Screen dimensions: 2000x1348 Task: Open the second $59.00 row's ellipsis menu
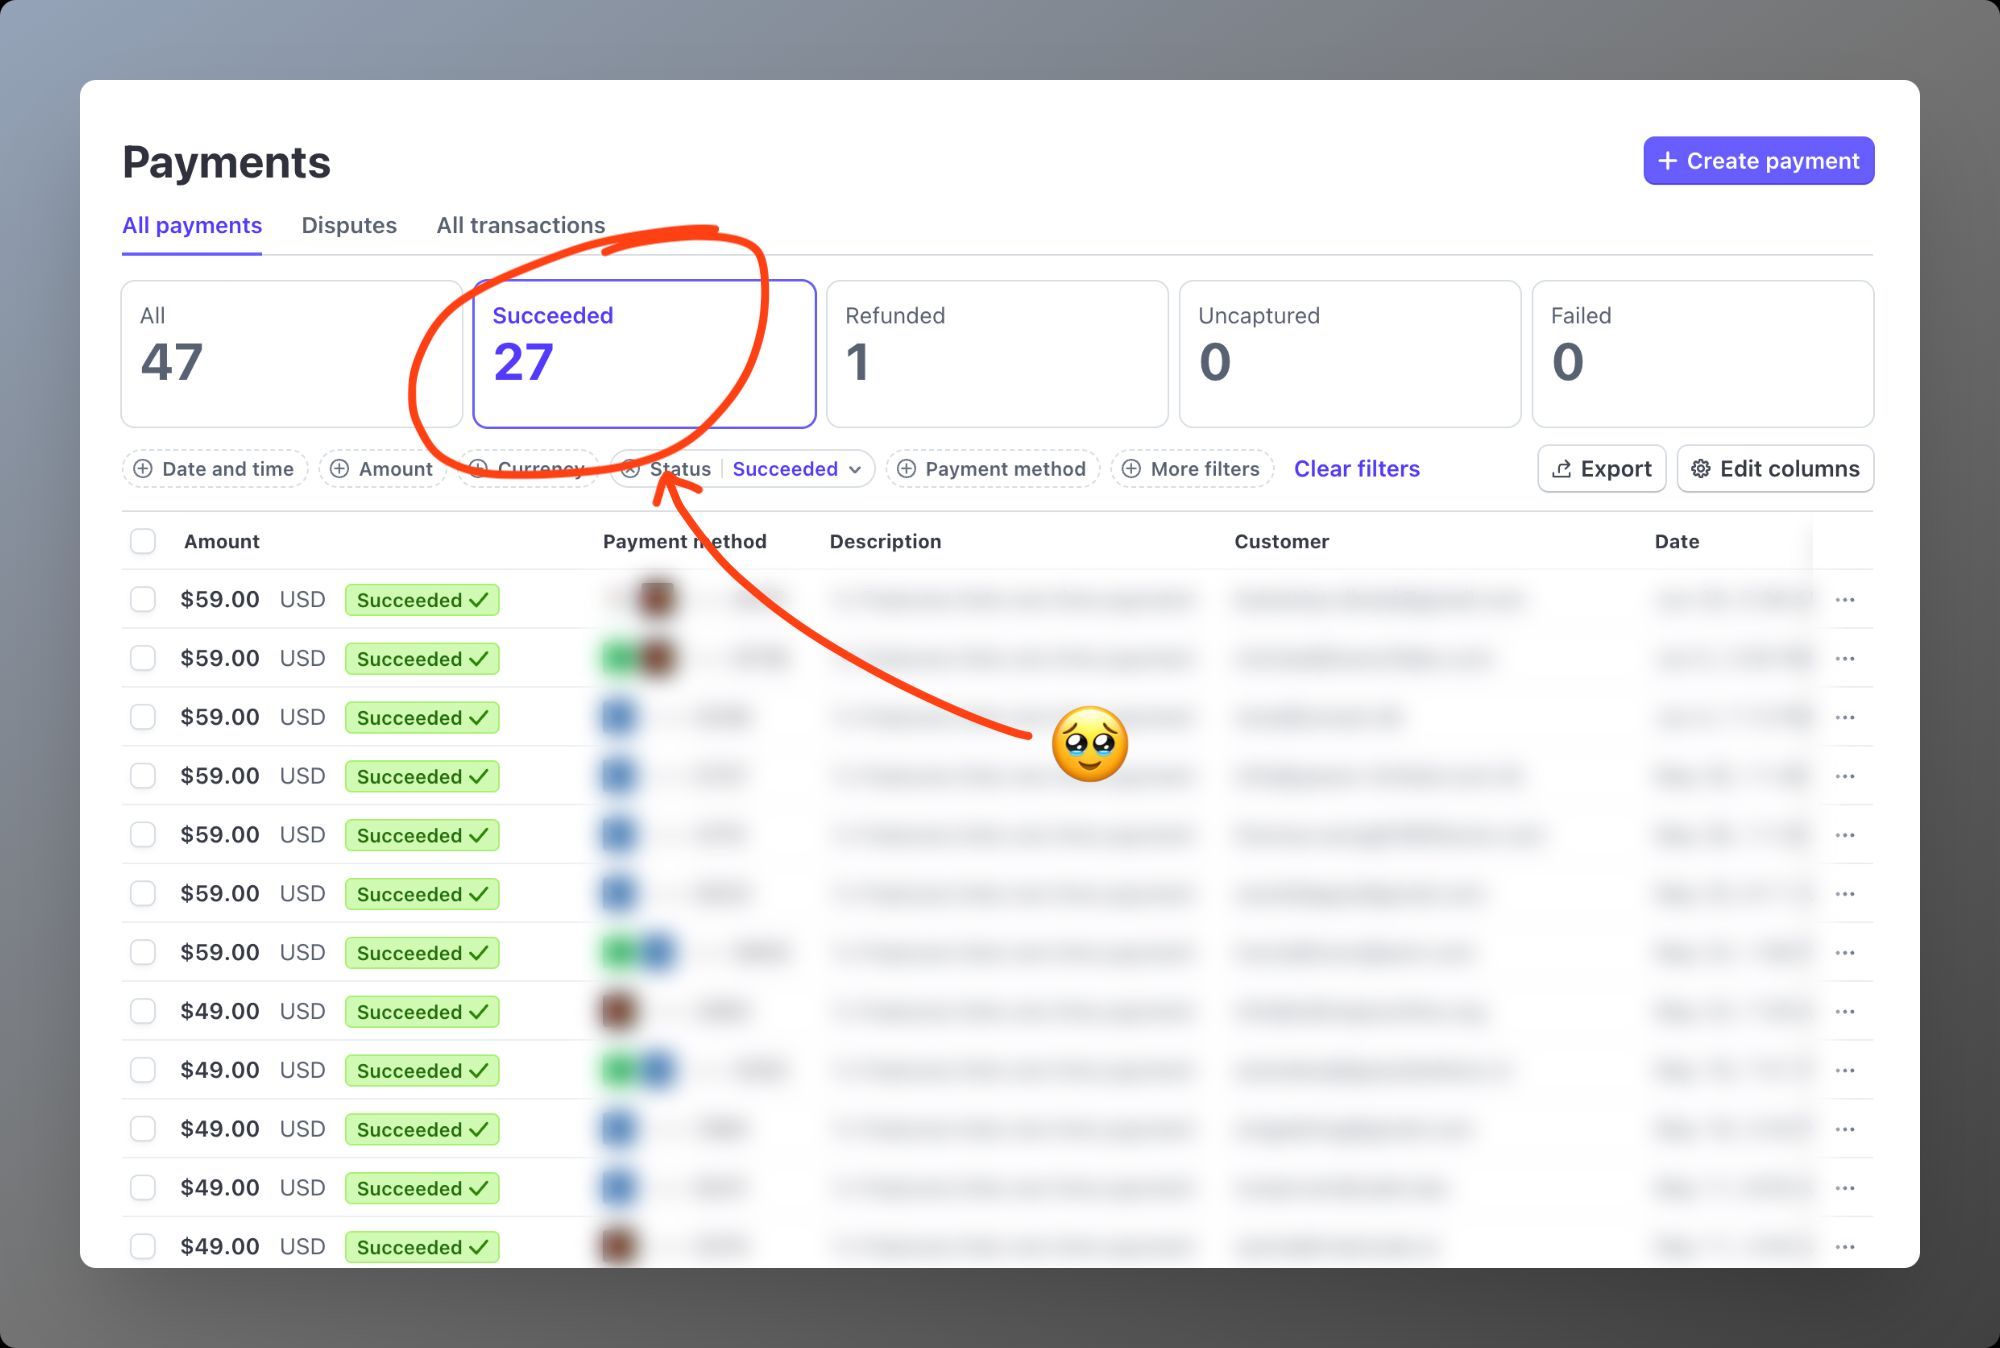(1845, 659)
